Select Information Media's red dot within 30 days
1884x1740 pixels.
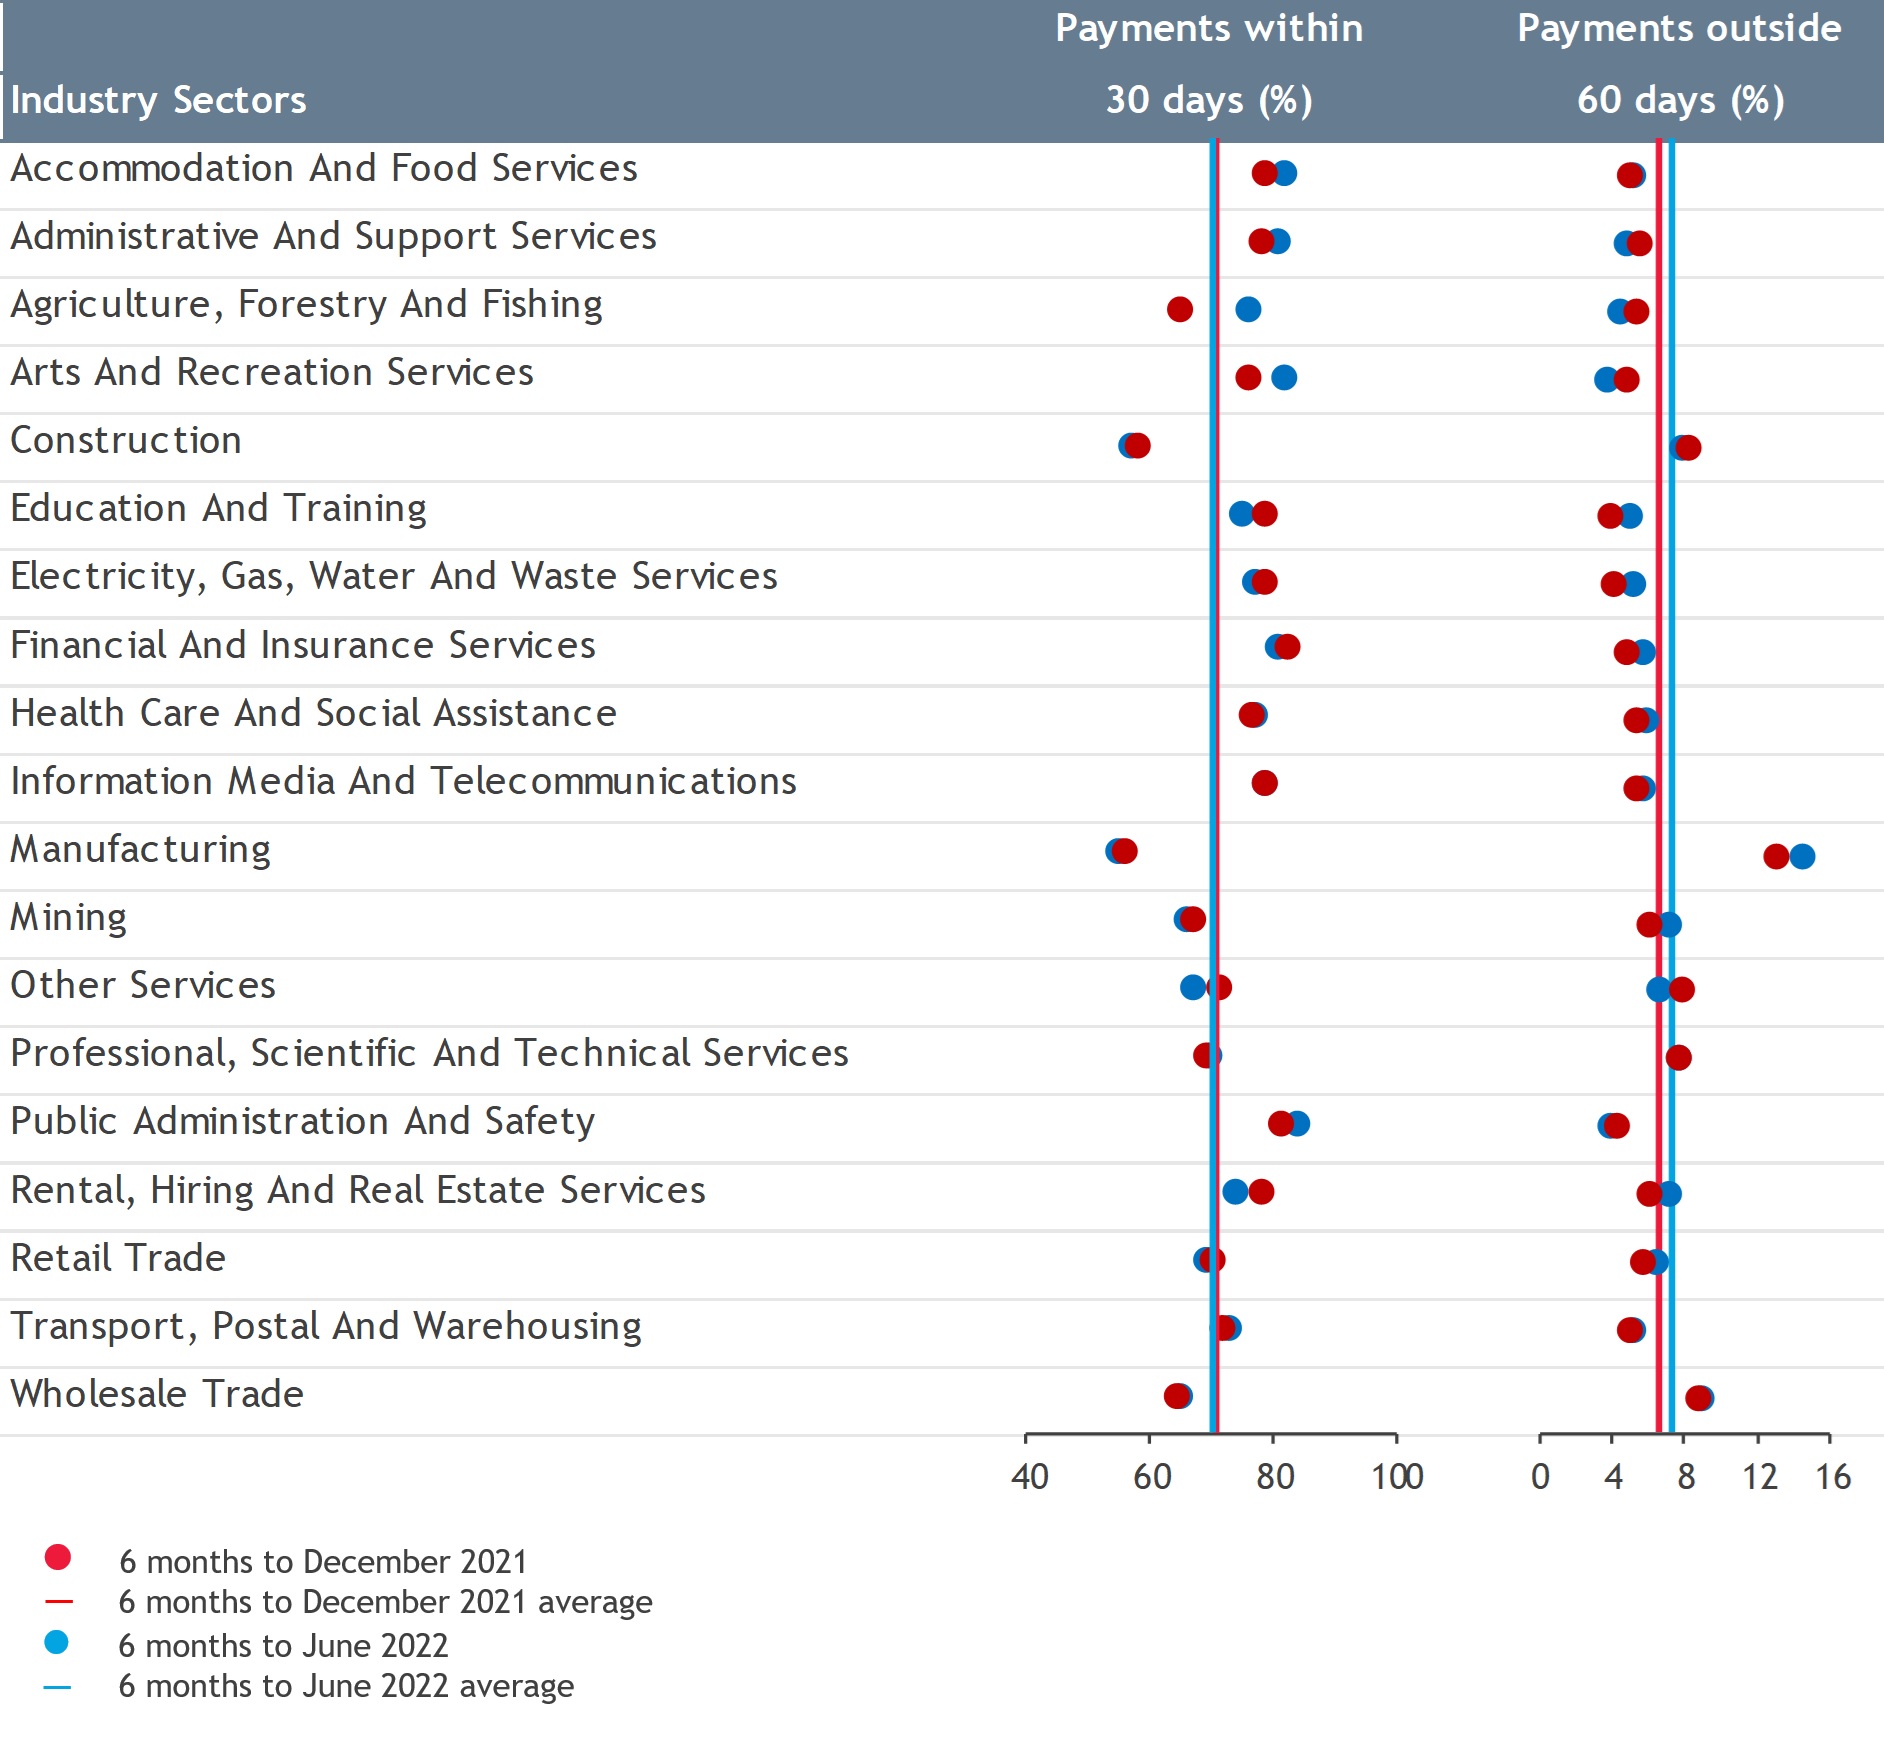point(1264,783)
